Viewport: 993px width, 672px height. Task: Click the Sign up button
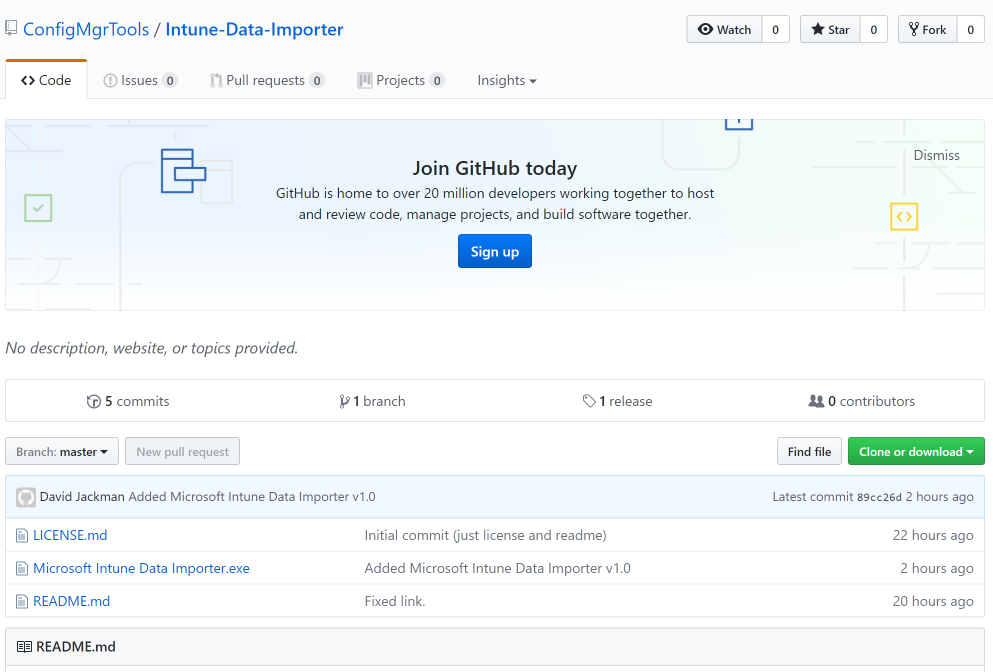pos(494,251)
